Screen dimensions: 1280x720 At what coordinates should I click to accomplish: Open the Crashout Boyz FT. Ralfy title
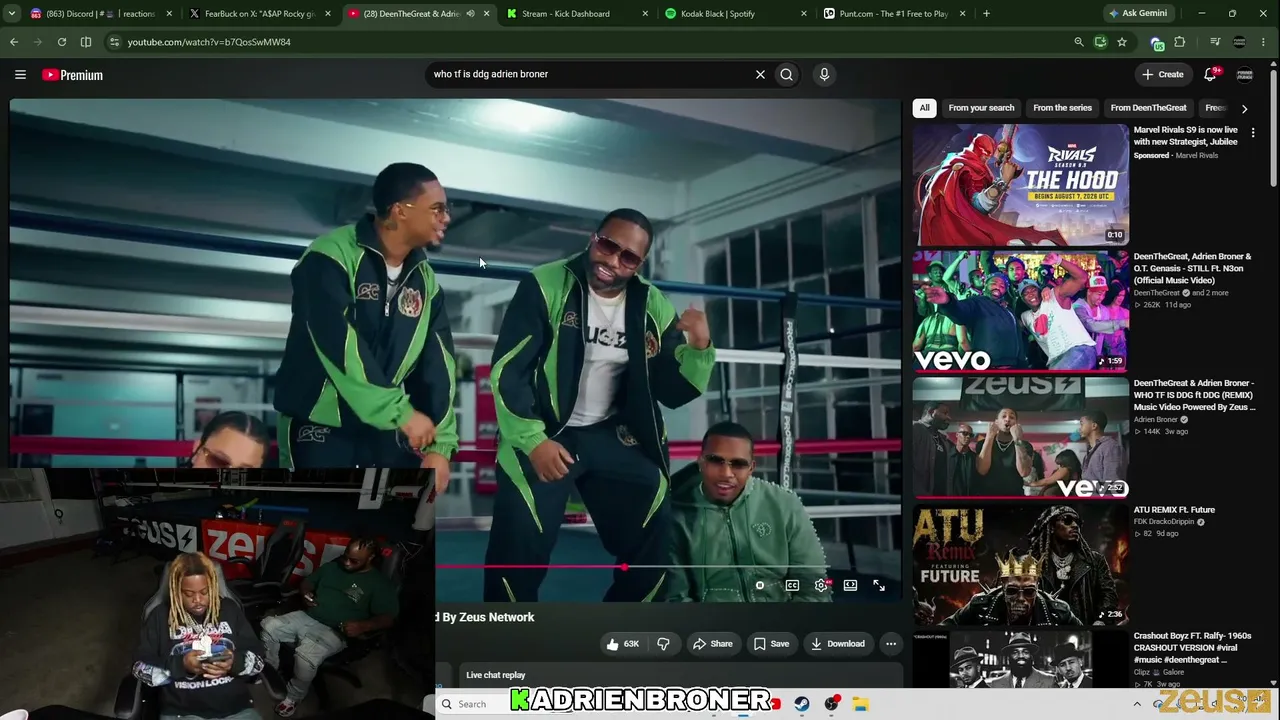point(1193,648)
